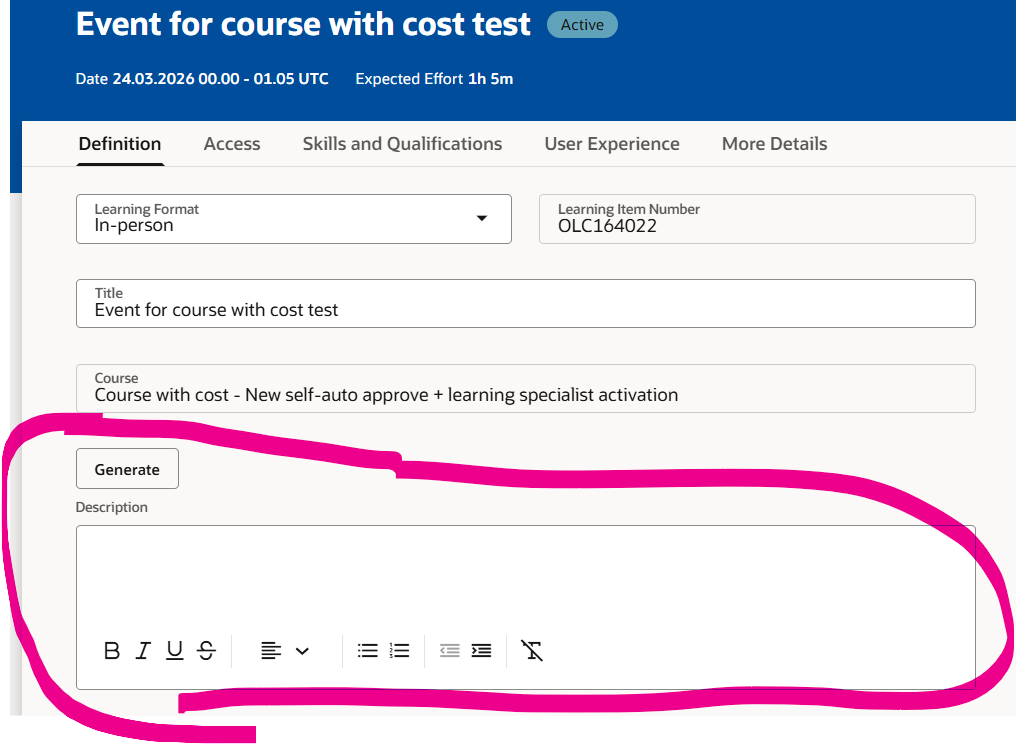Screen dimensions: 1016x744
Task: Click into the Title input field
Action: click(x=525, y=303)
